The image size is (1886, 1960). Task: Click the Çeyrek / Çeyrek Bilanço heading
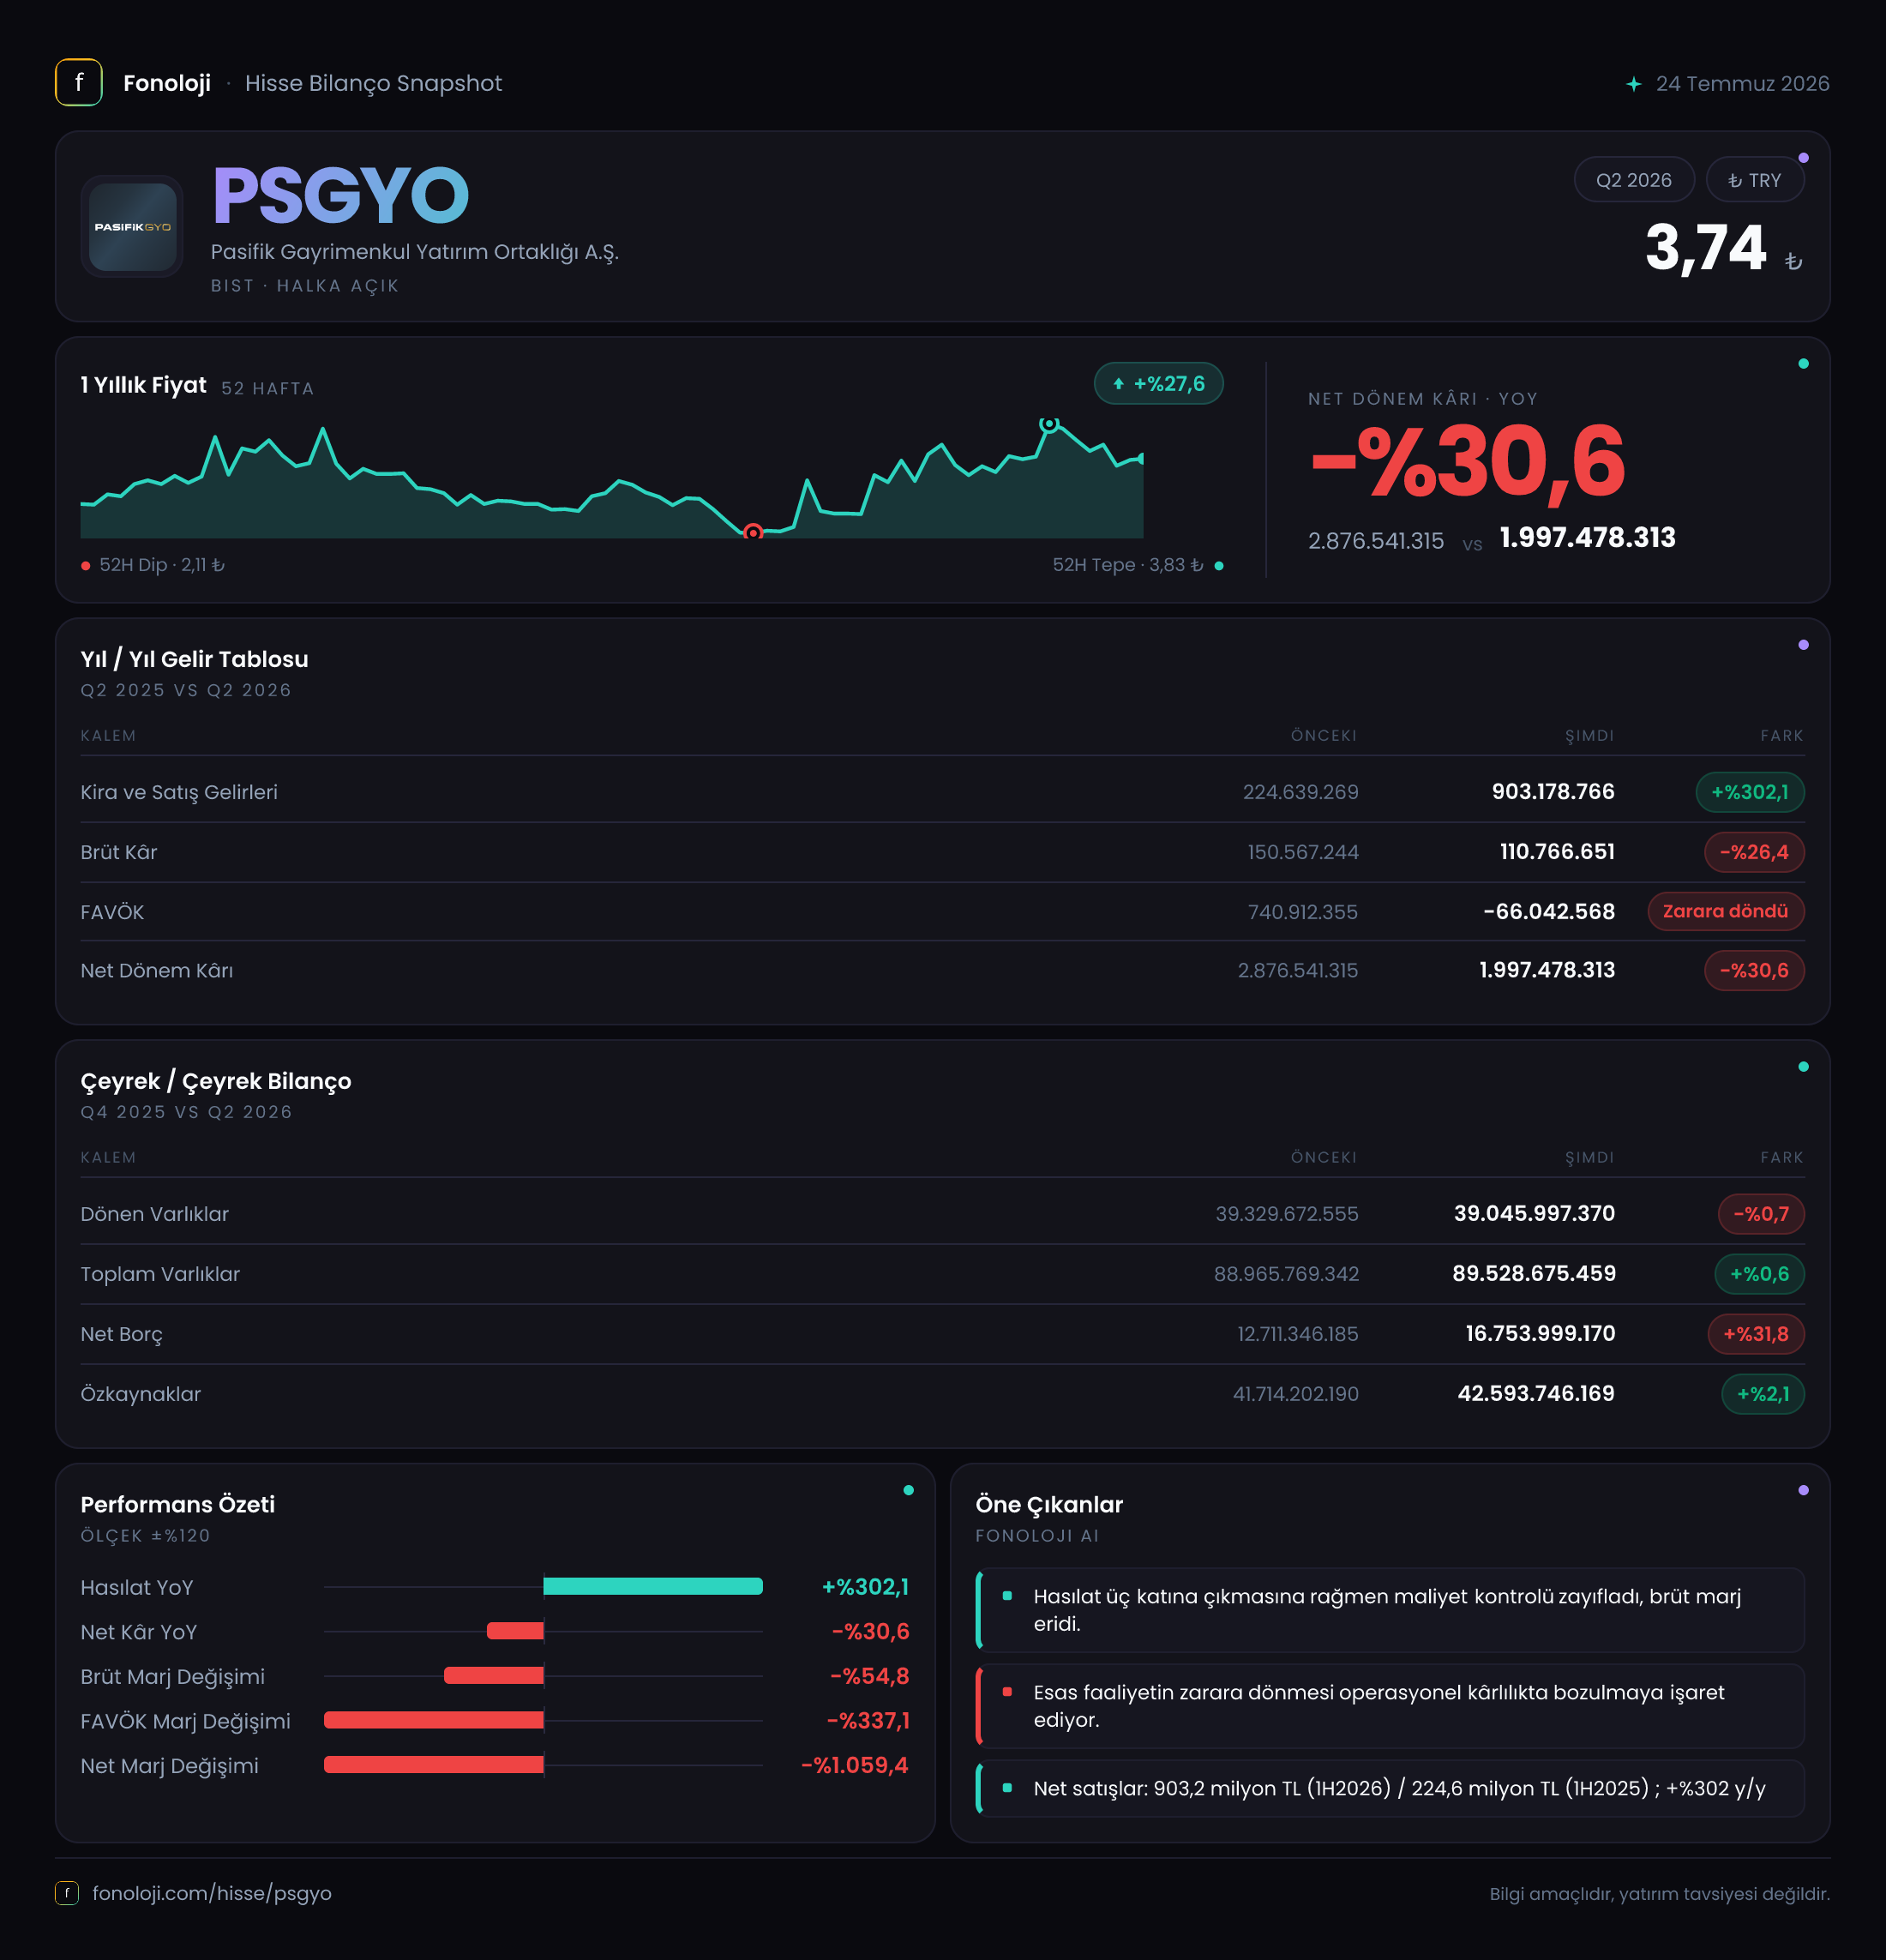pyautogui.click(x=216, y=1081)
